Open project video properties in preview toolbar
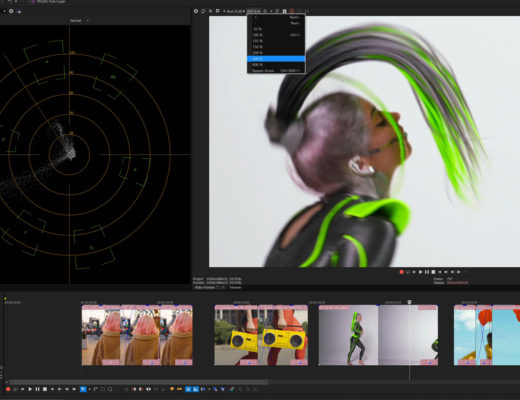Viewport: 520px width, 400px height. point(196,11)
